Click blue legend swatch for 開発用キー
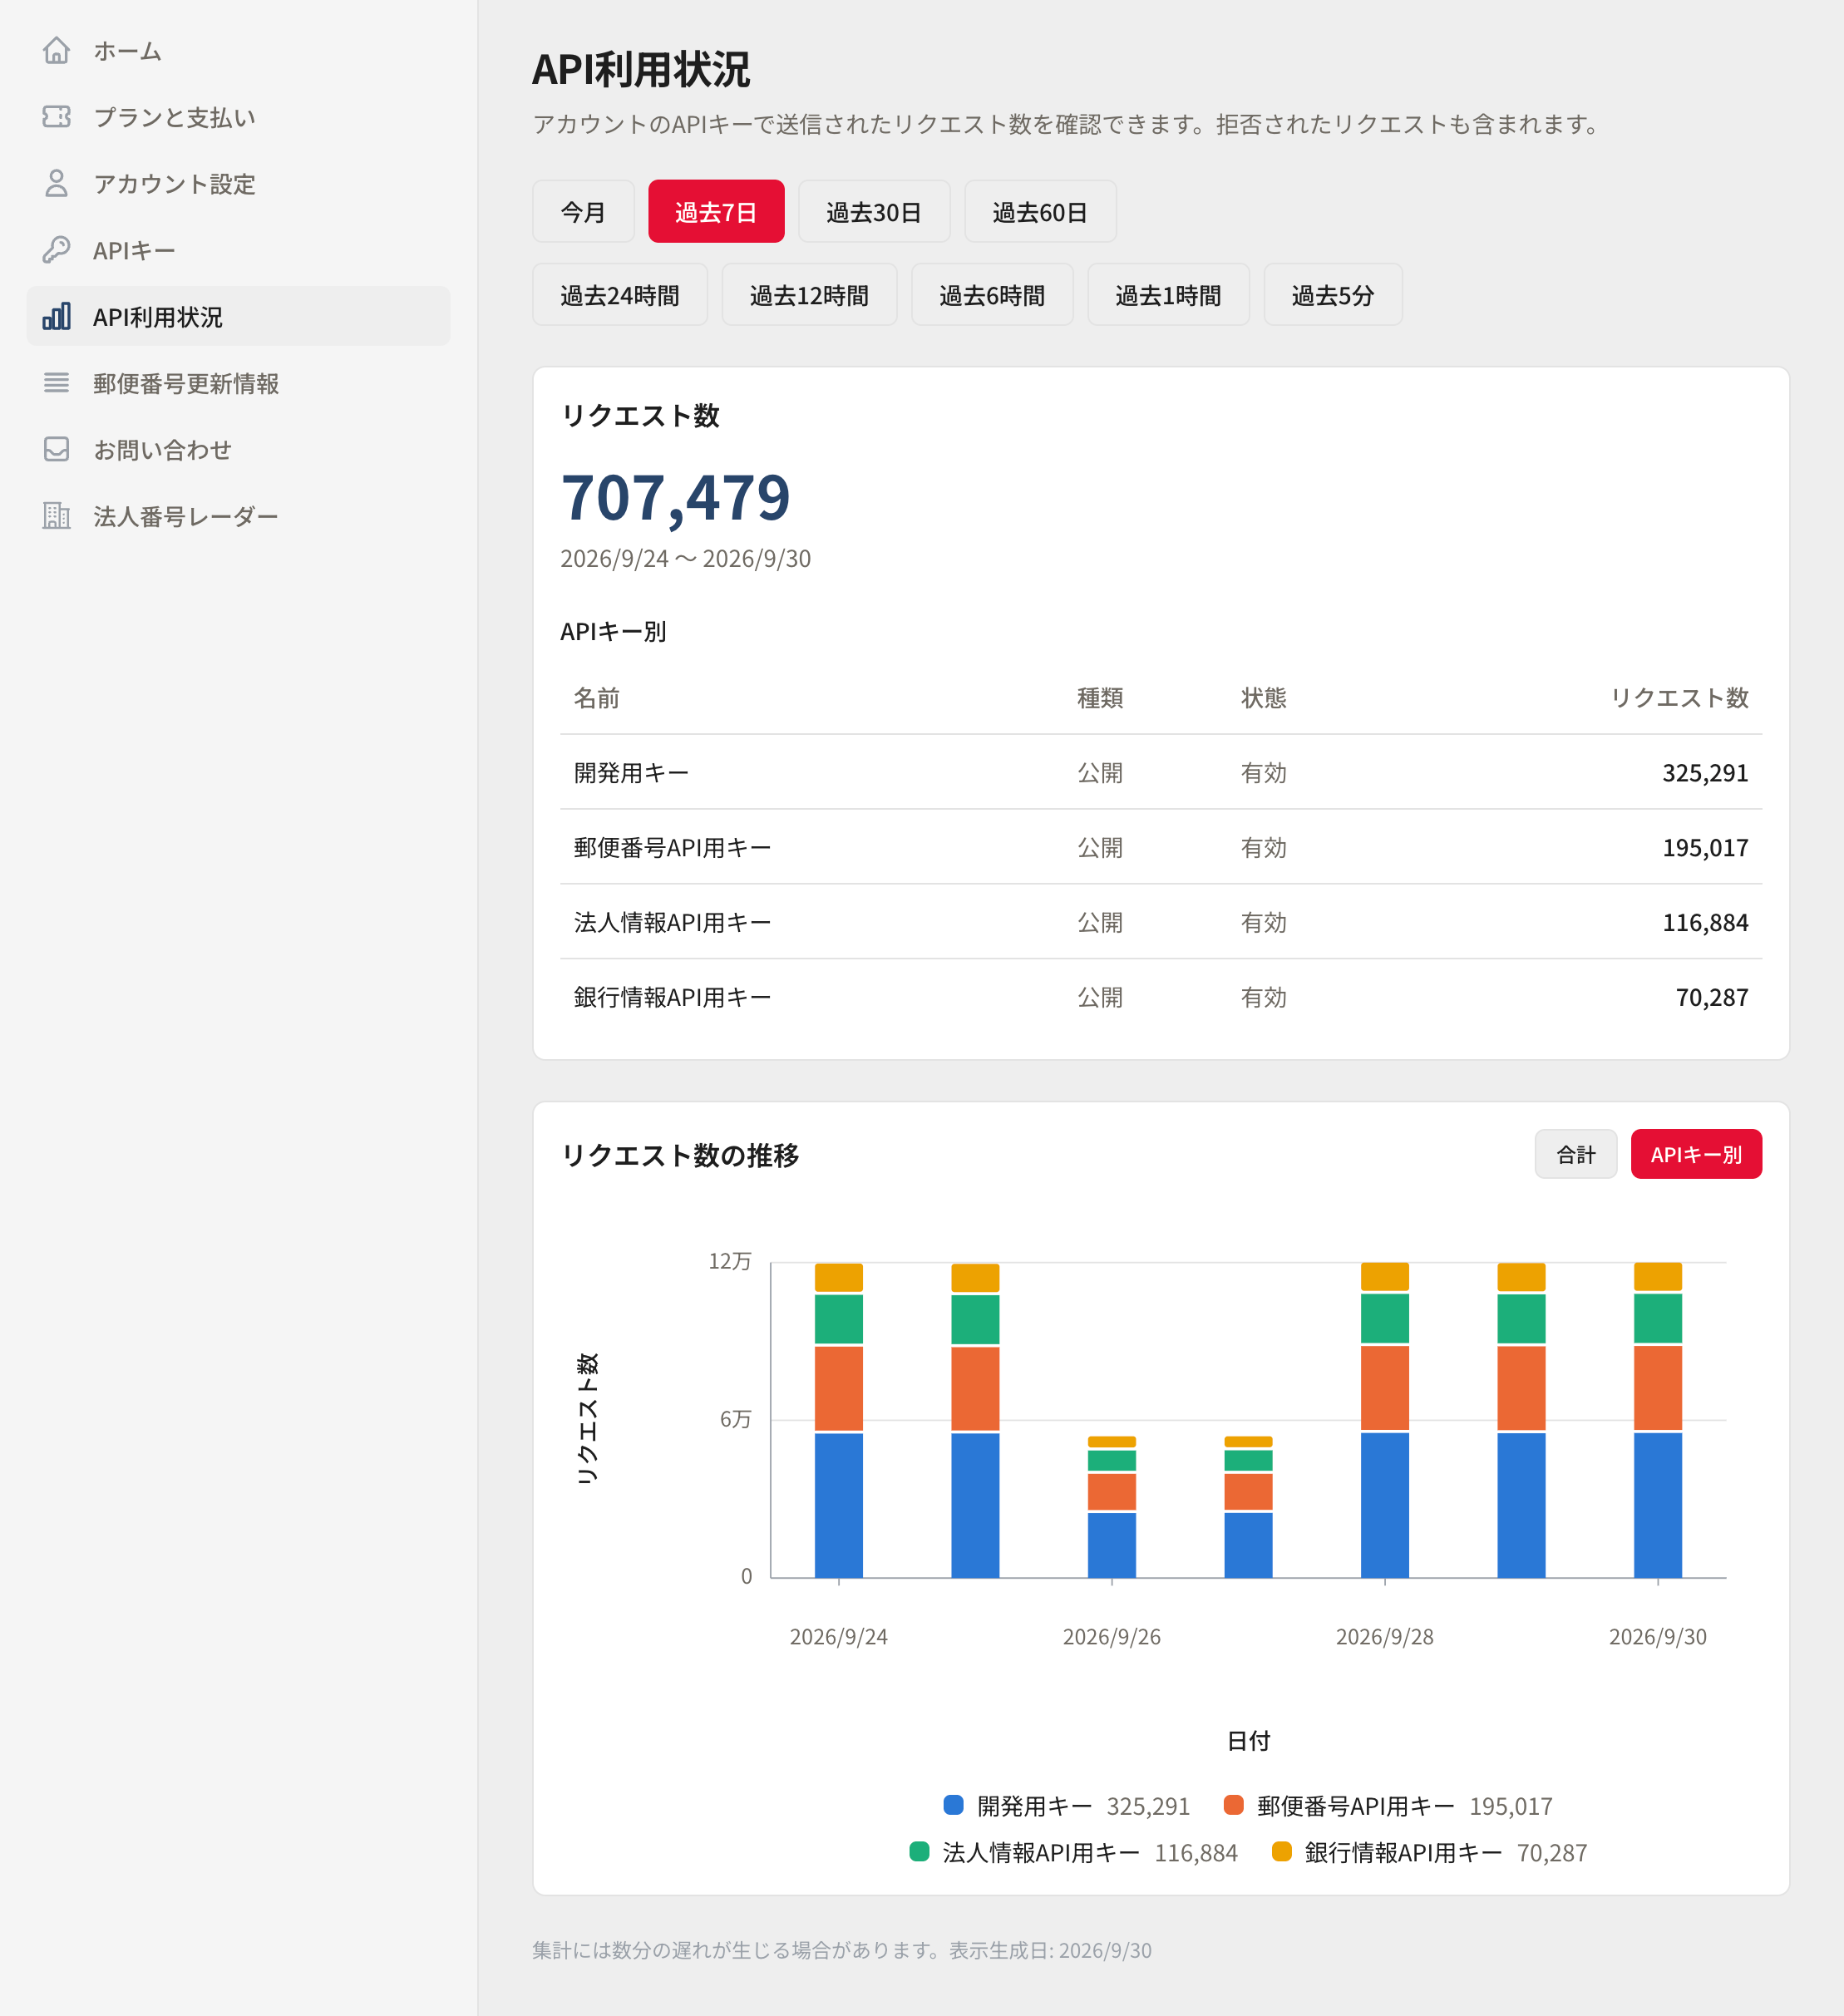 (954, 1805)
